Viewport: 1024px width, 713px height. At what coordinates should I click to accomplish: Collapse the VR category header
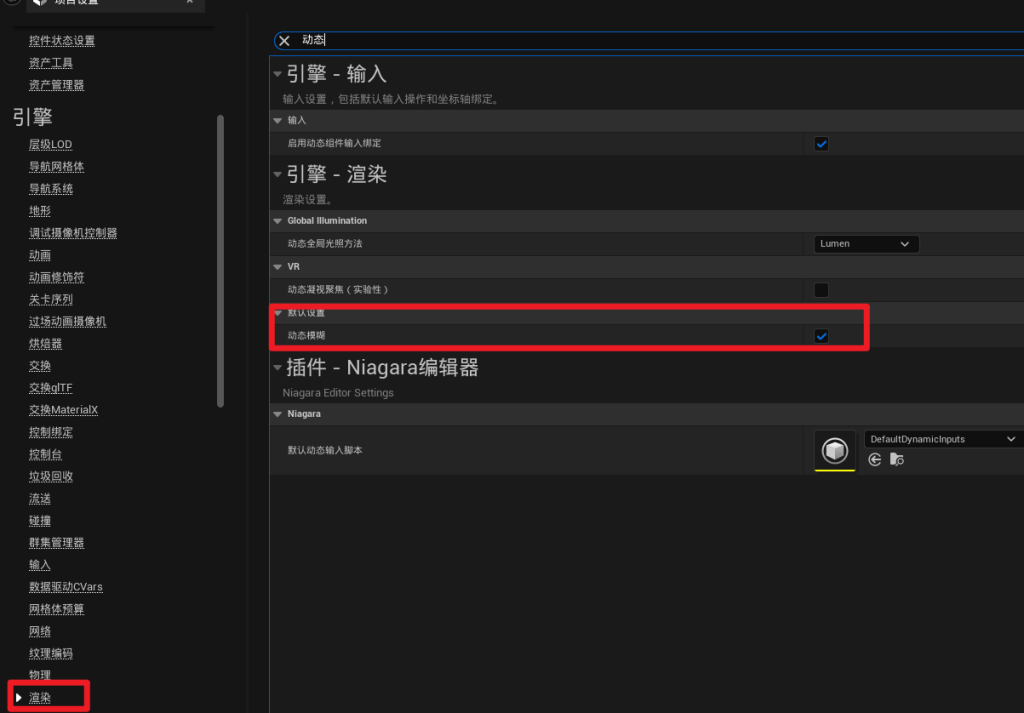[x=278, y=267]
